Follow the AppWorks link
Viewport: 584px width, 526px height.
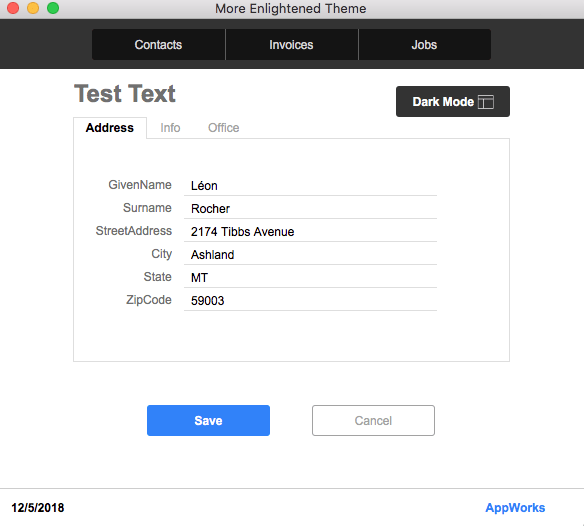(515, 508)
